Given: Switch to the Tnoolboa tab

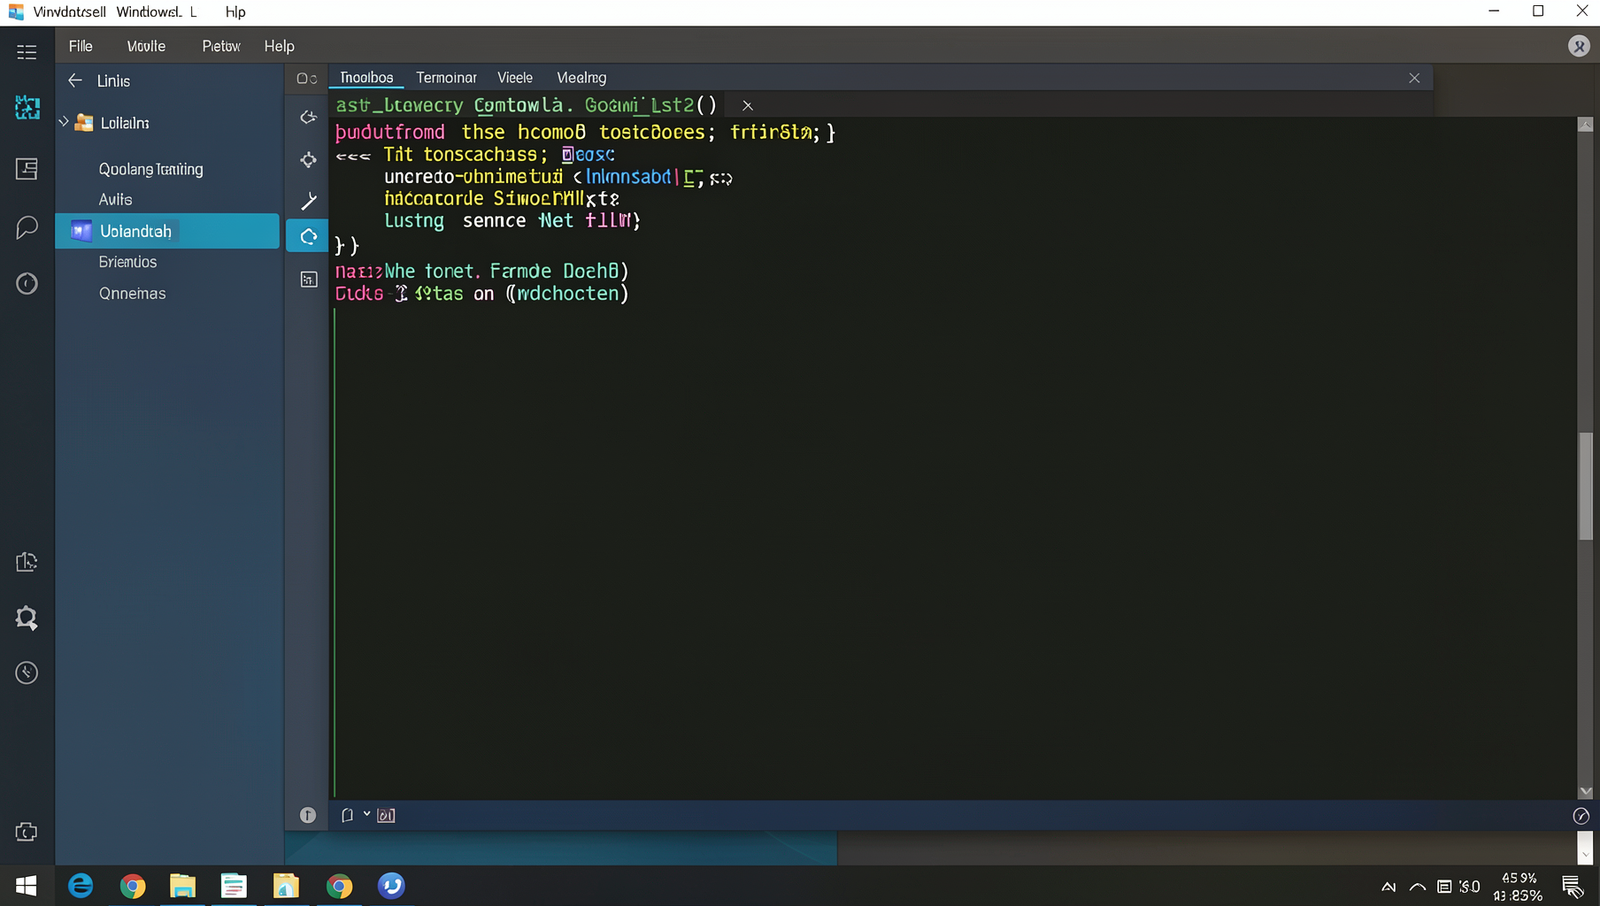Looking at the screenshot, I should tap(366, 77).
